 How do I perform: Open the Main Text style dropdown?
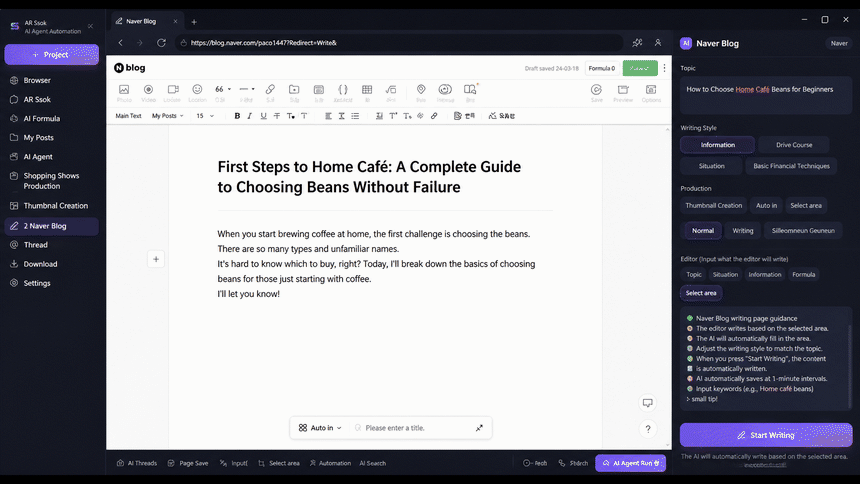[128, 116]
